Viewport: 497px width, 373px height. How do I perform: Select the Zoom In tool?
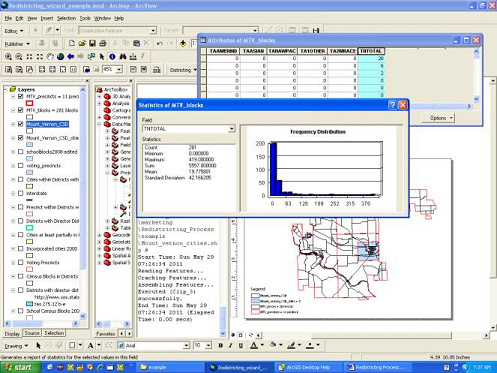[8, 57]
